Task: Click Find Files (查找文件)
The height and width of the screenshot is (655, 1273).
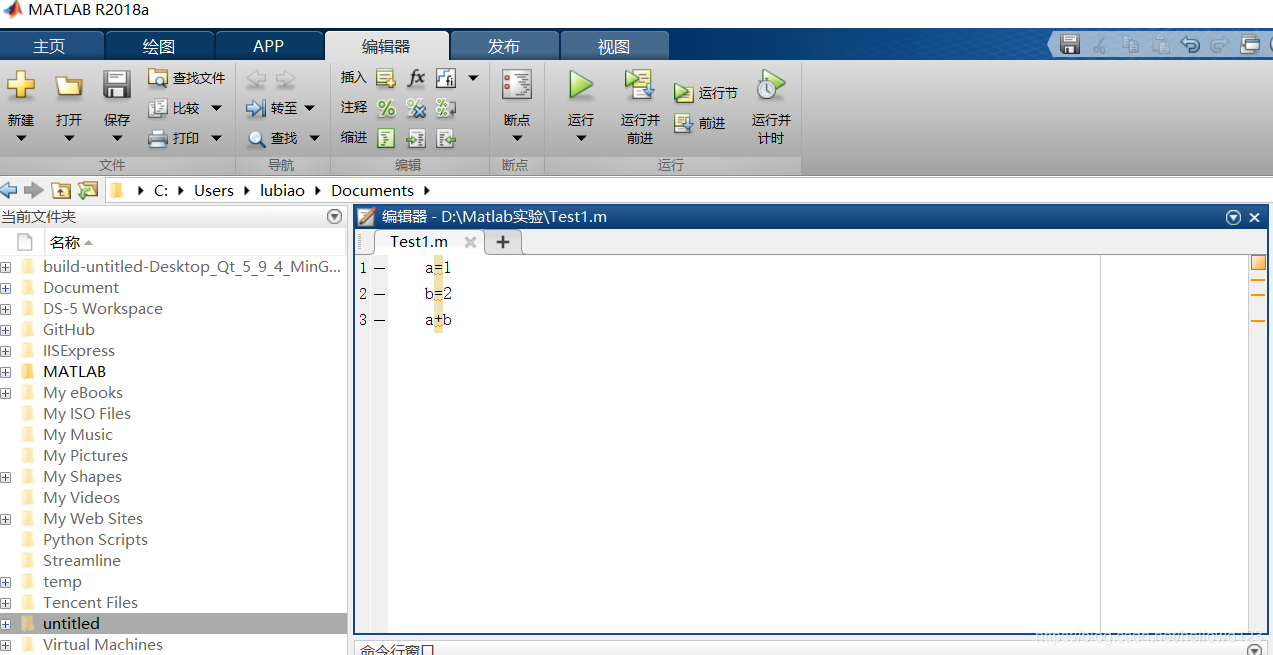Action: coord(187,78)
